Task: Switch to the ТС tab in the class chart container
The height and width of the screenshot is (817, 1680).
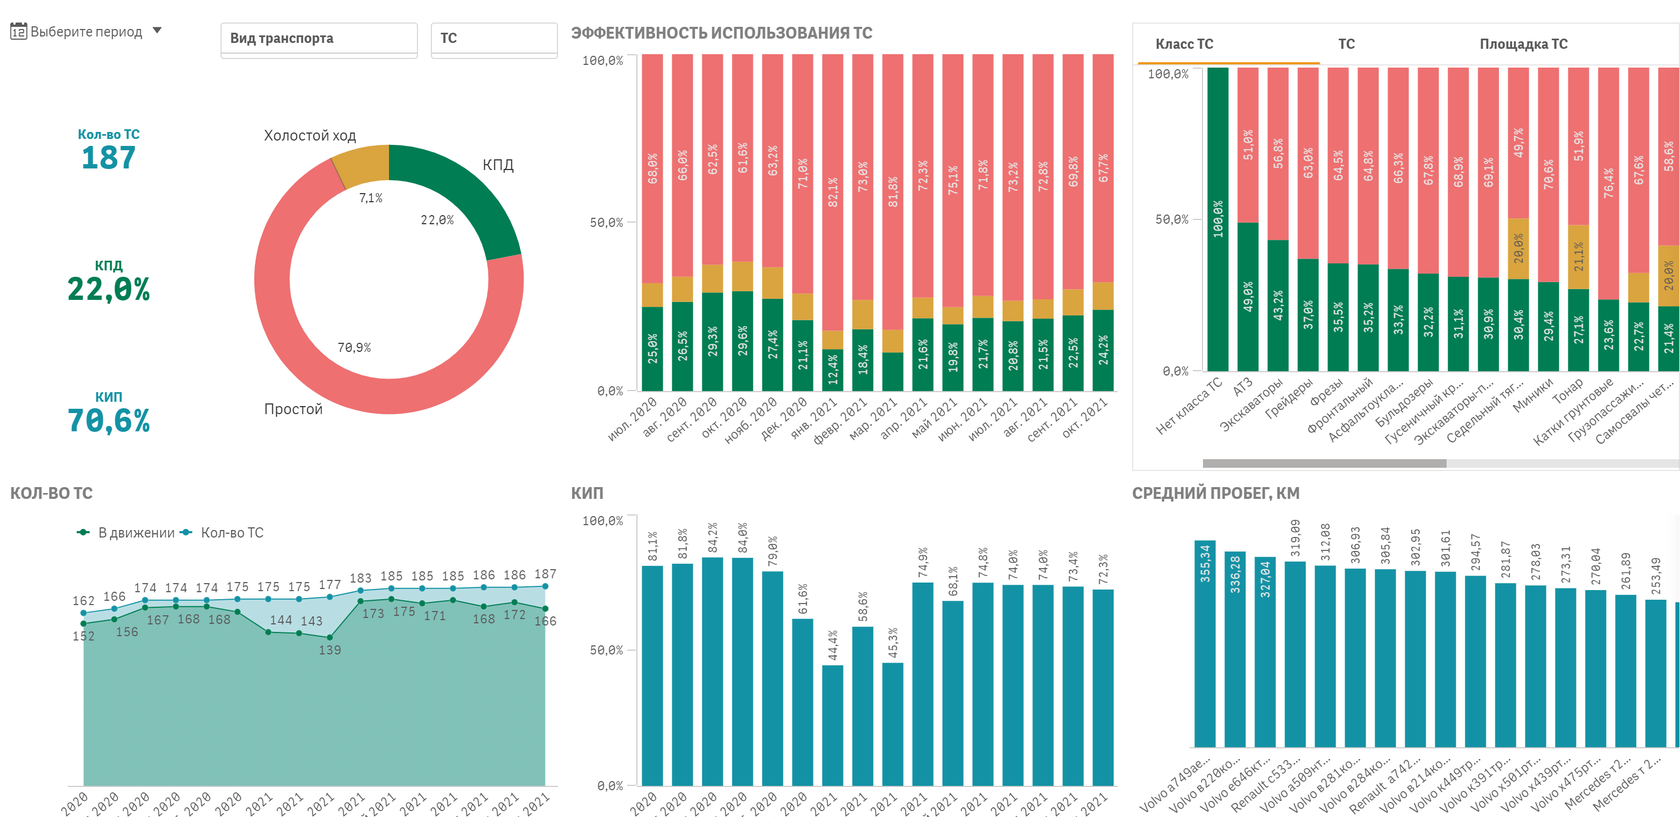Action: 1347,44
